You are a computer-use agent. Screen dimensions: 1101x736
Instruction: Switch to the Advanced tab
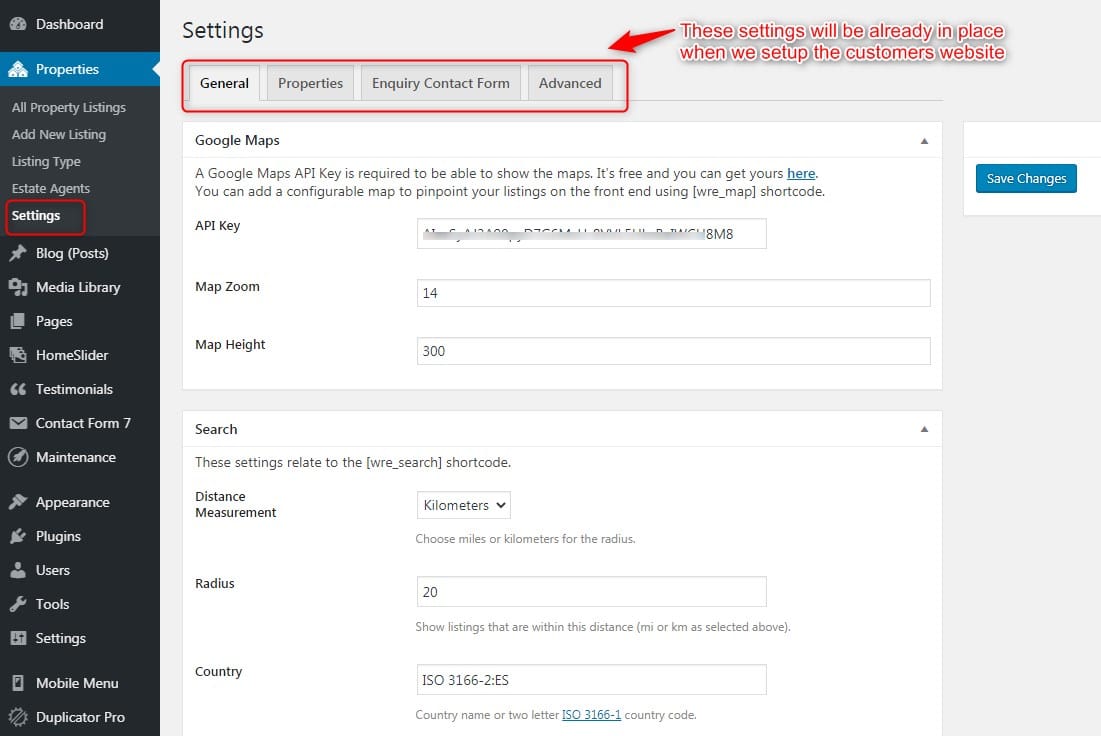[570, 83]
